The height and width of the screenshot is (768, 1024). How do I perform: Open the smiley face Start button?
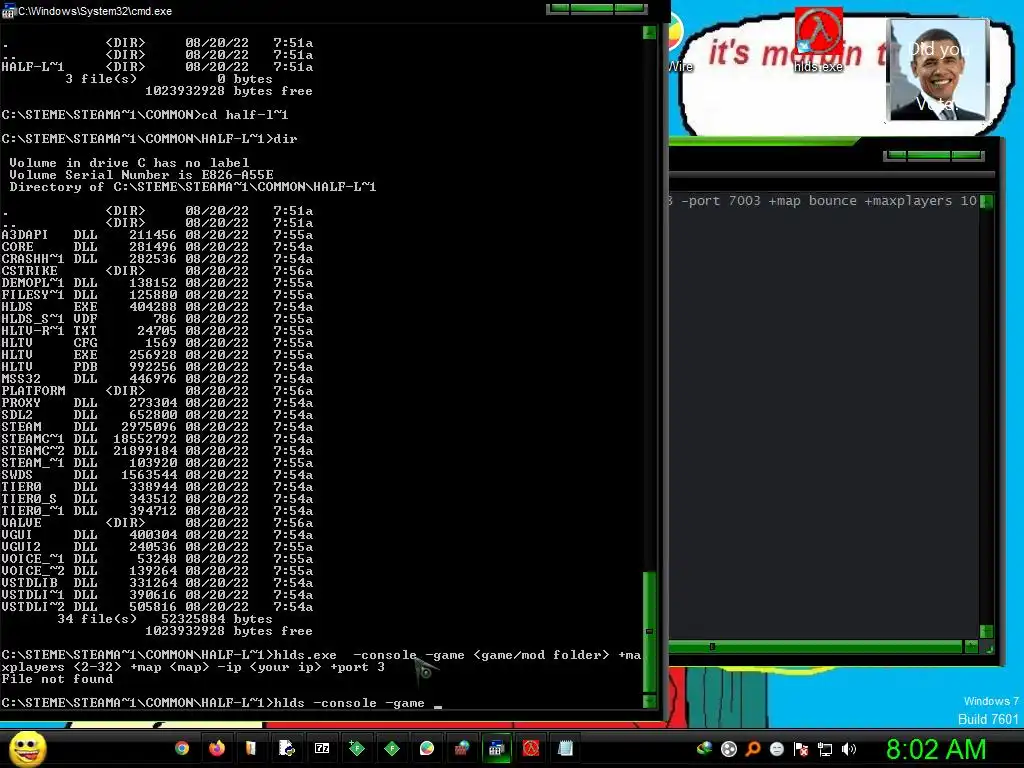pos(27,748)
